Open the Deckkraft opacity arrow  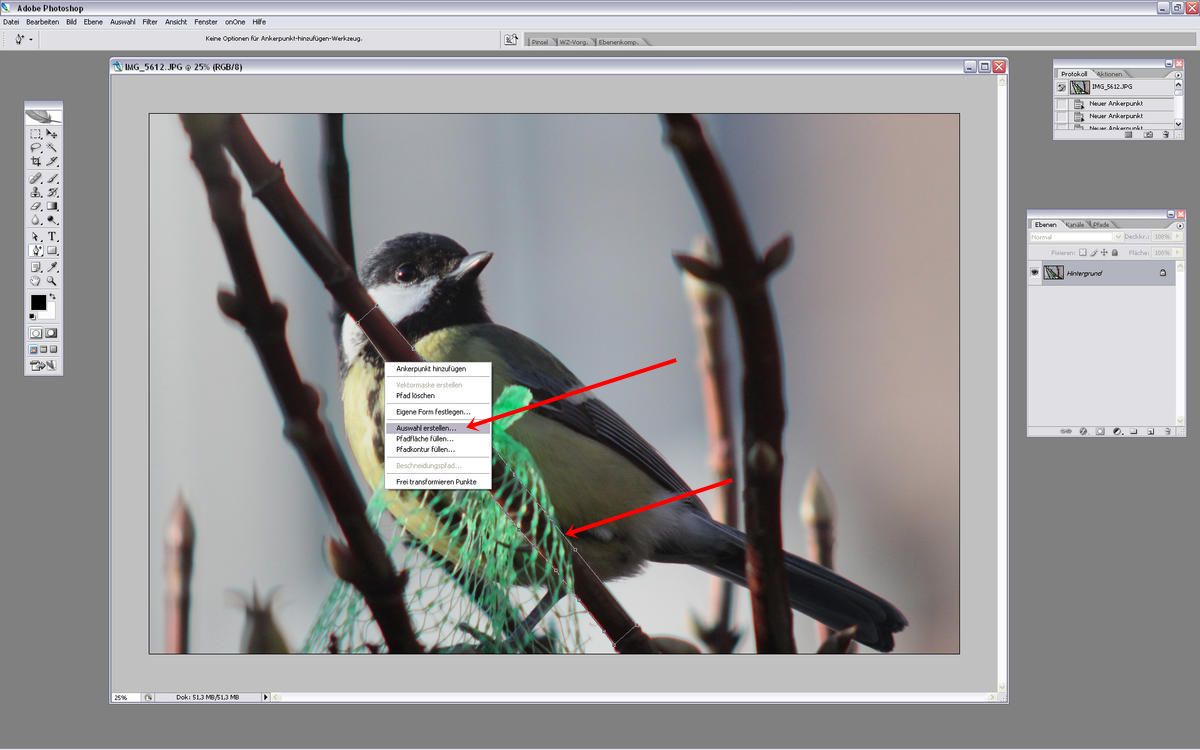1177,236
